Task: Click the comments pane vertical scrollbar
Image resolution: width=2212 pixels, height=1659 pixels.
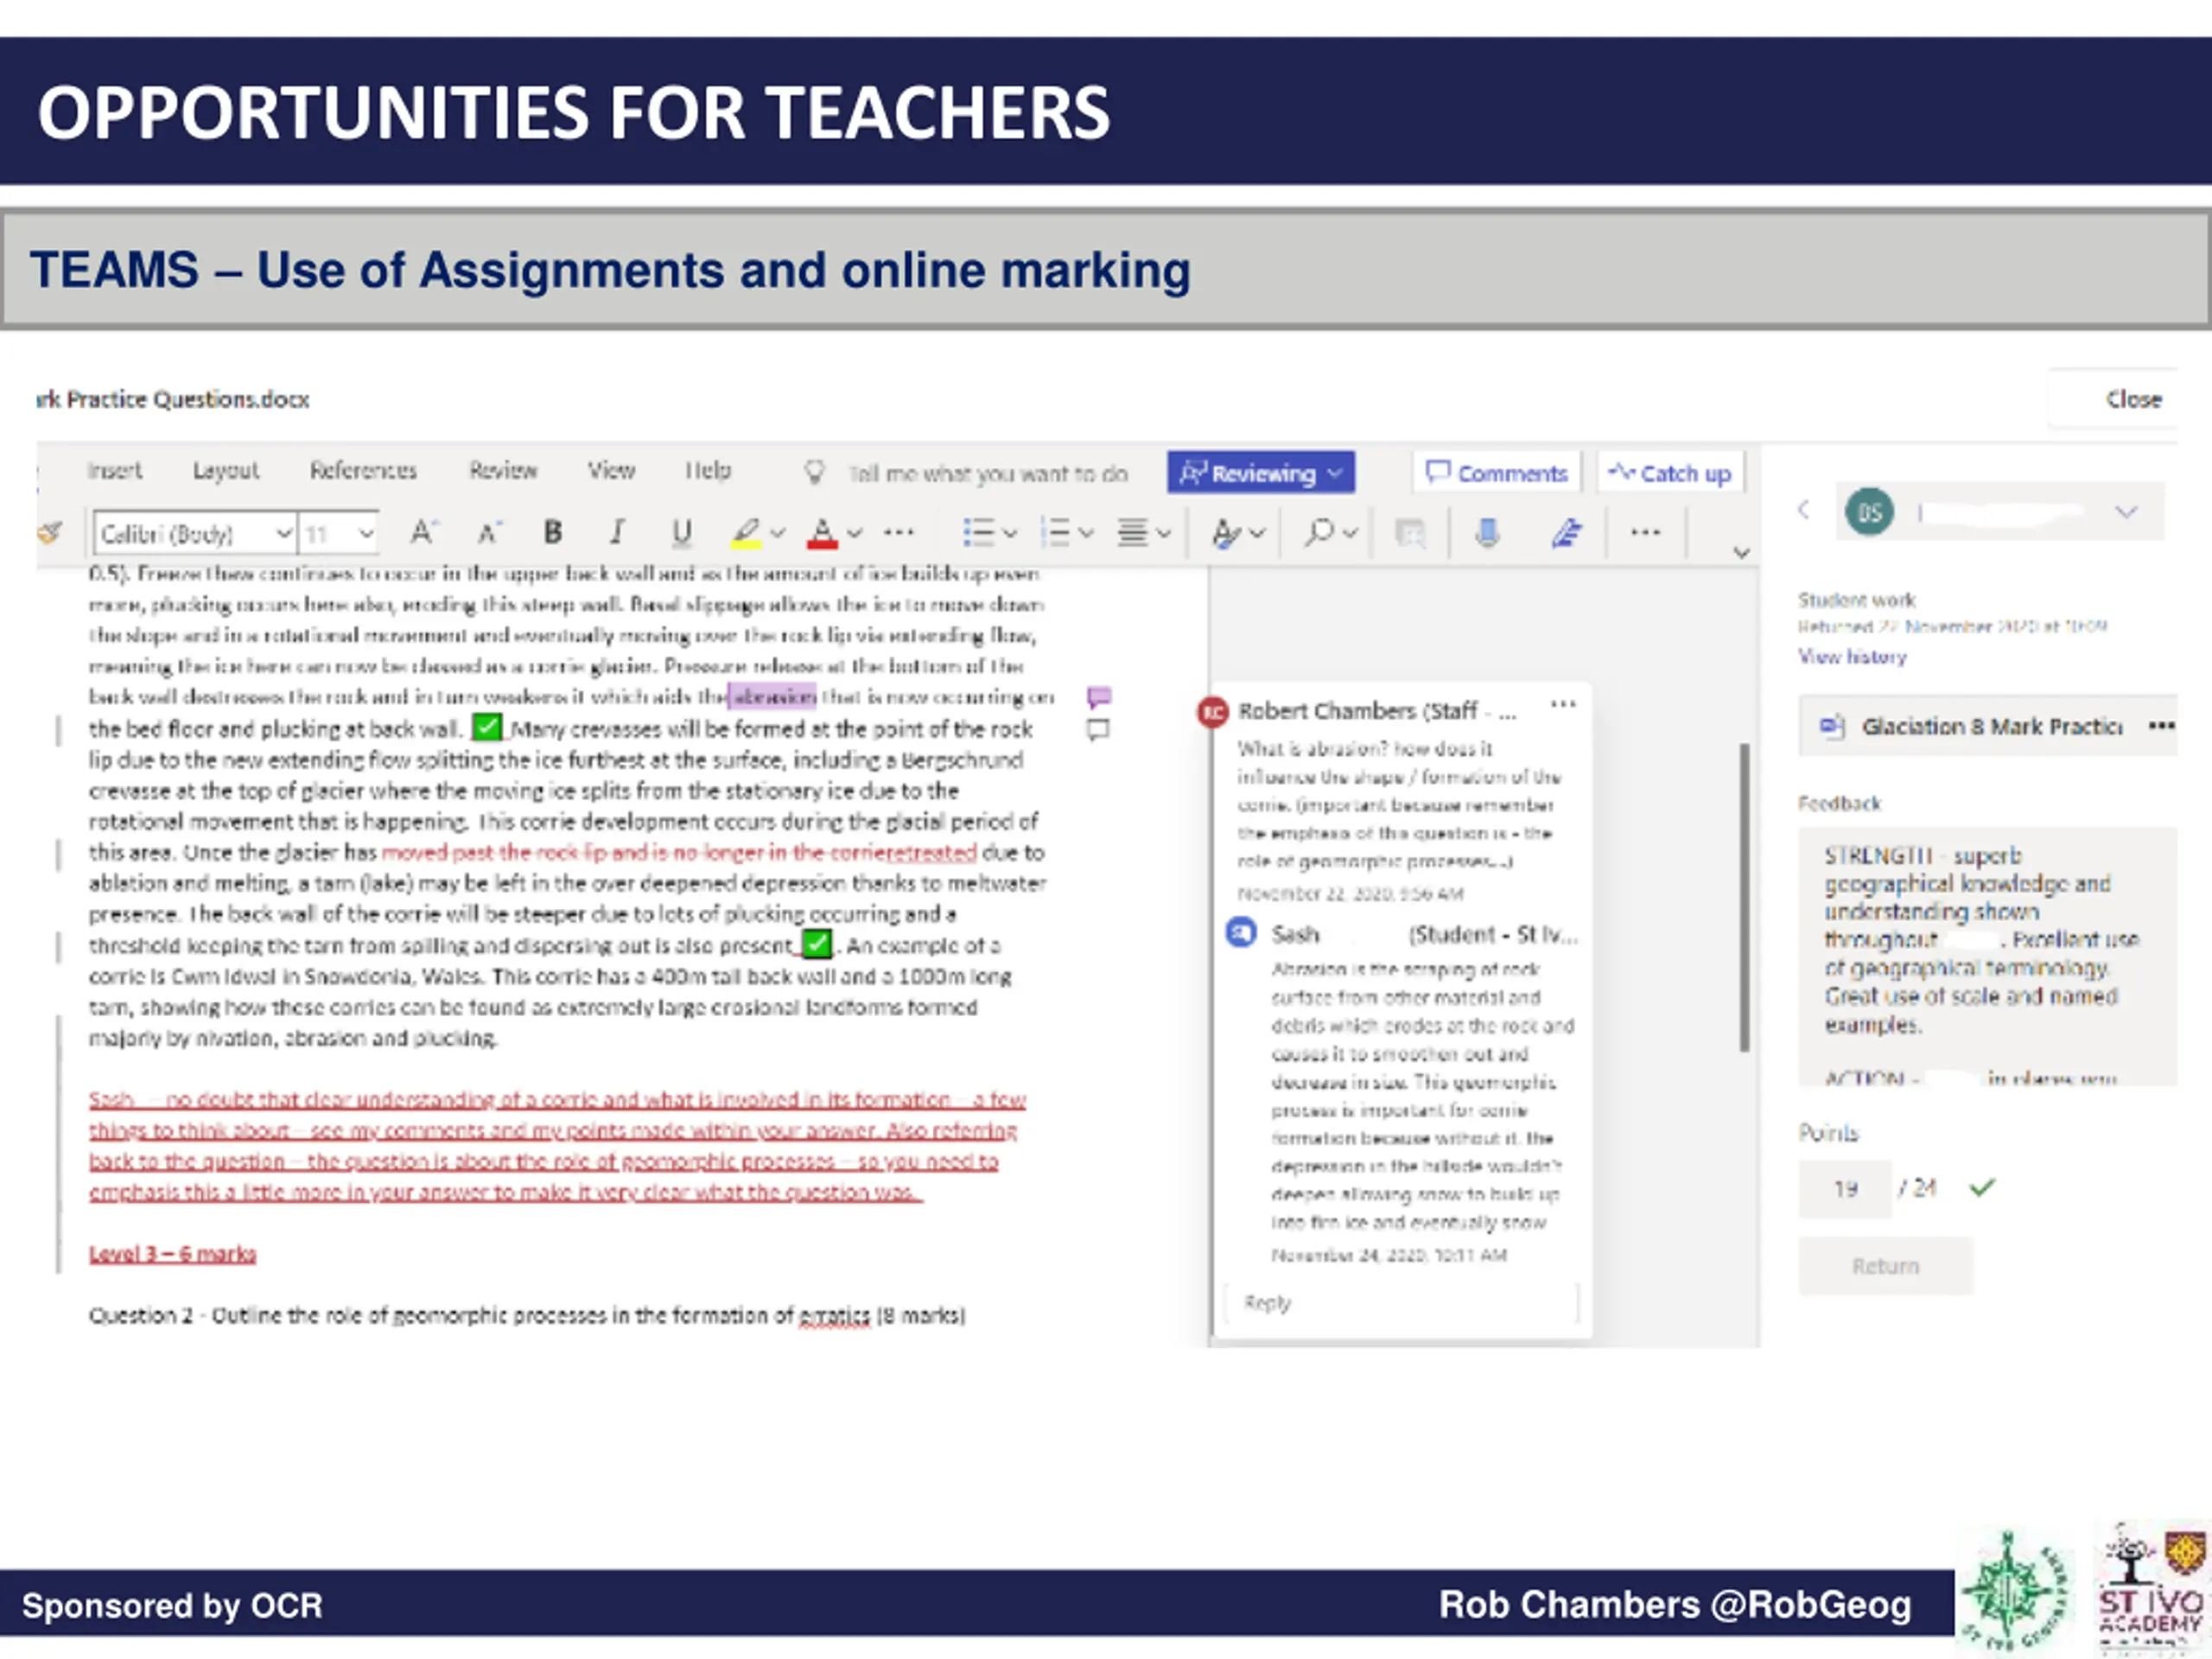Action: [x=1744, y=896]
